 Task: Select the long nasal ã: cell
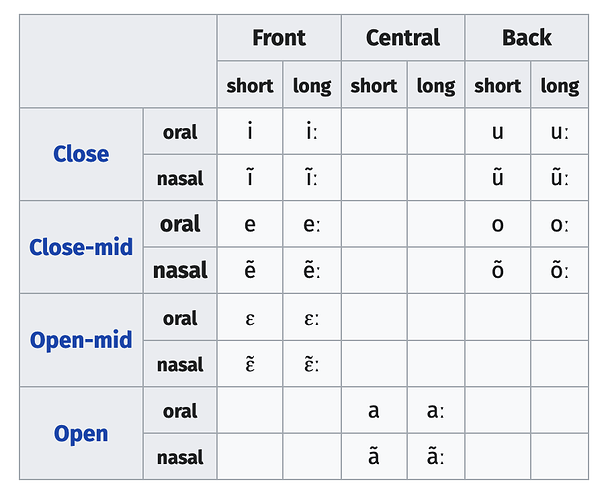436,456
